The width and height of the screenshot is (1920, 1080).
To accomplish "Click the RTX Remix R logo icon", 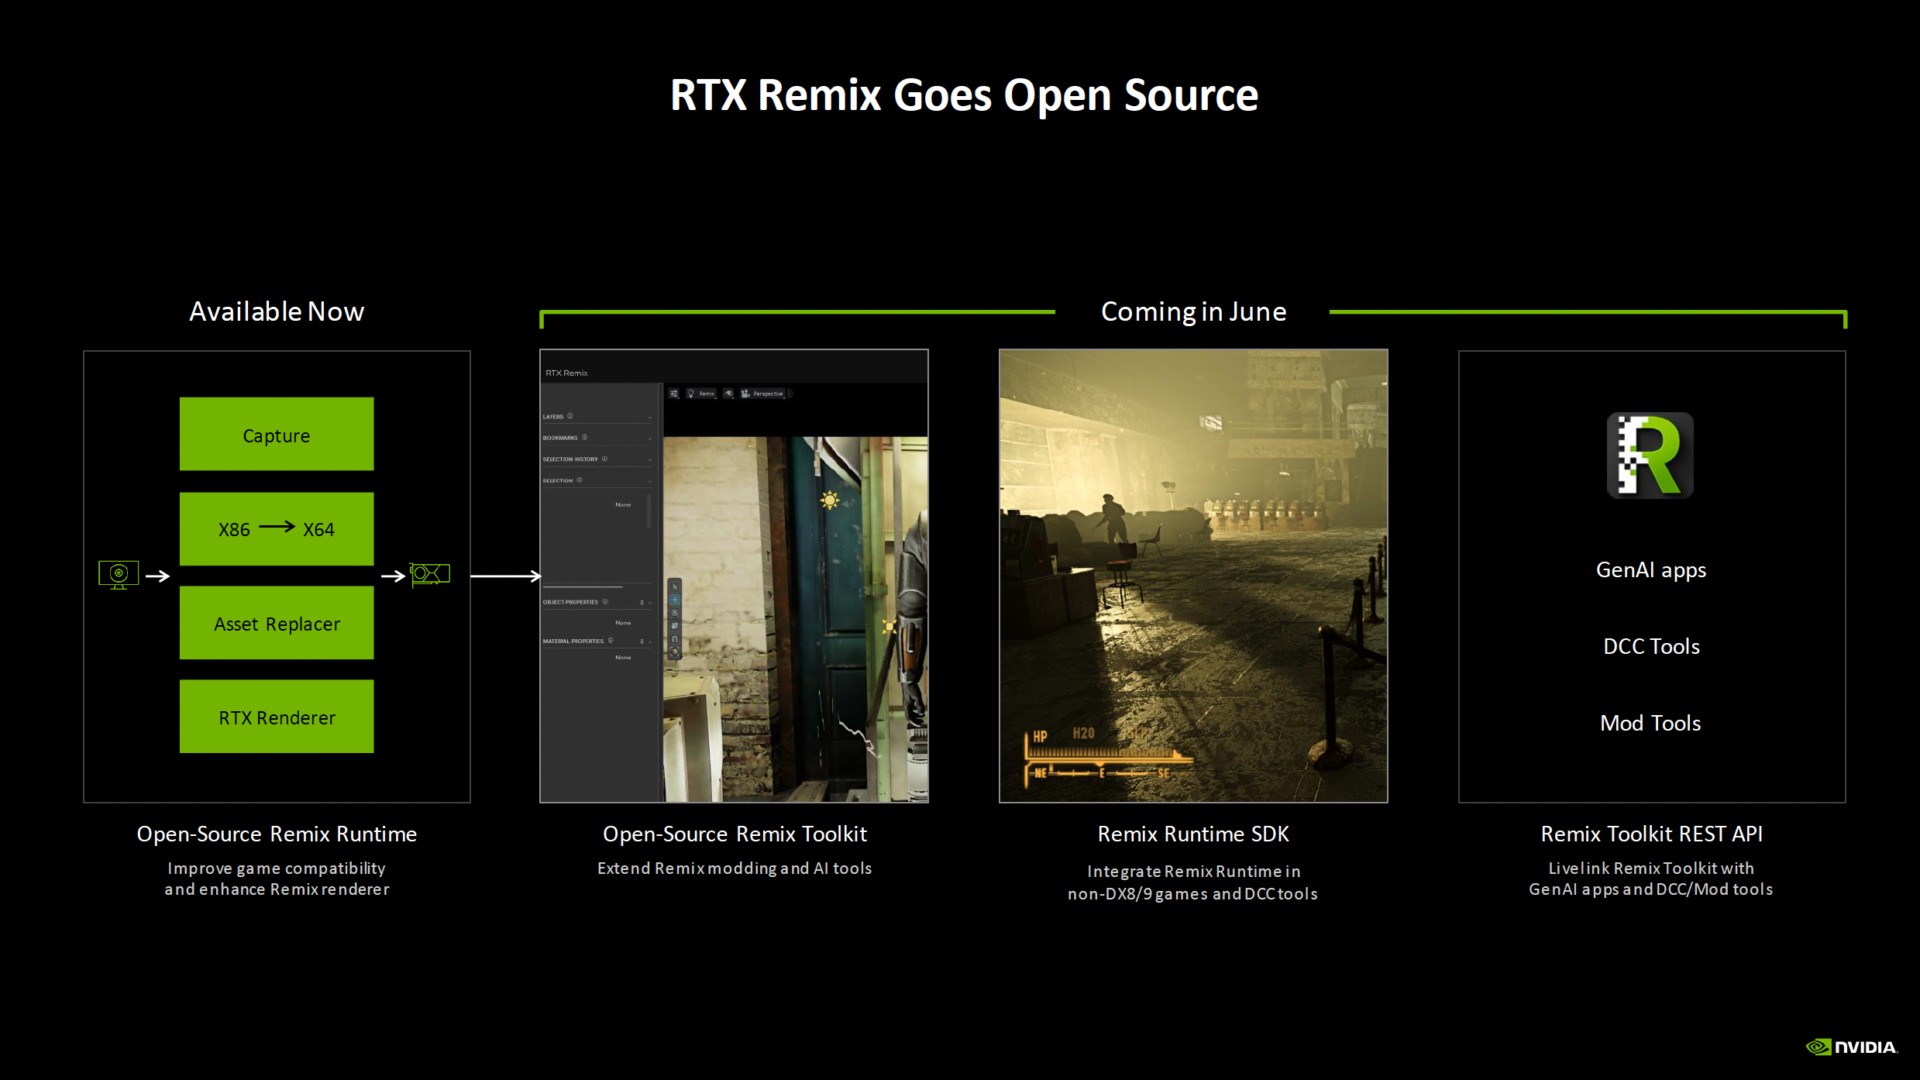I will (x=1650, y=455).
